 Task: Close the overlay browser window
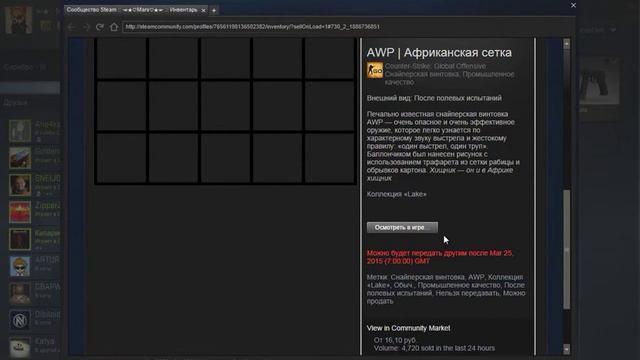pos(573,5)
